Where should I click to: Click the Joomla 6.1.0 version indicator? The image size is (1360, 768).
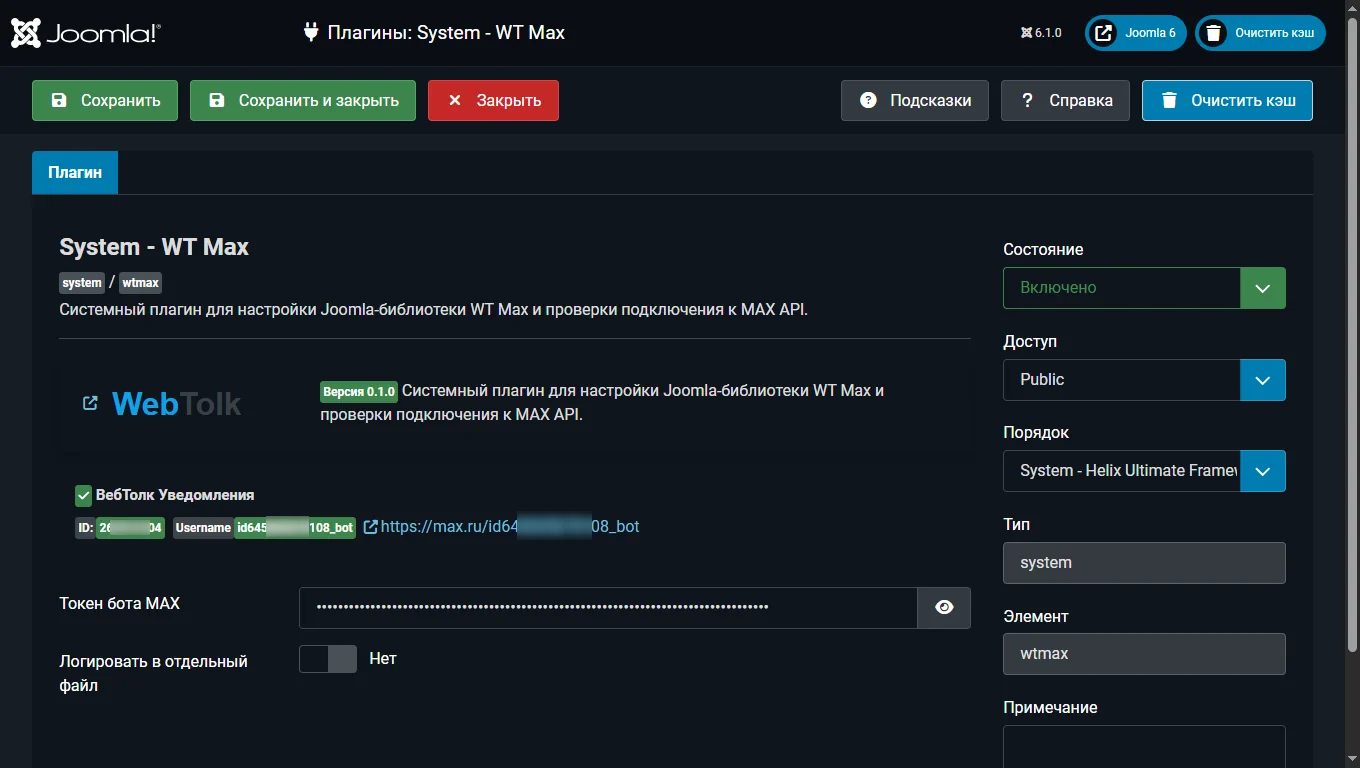click(x=1041, y=33)
